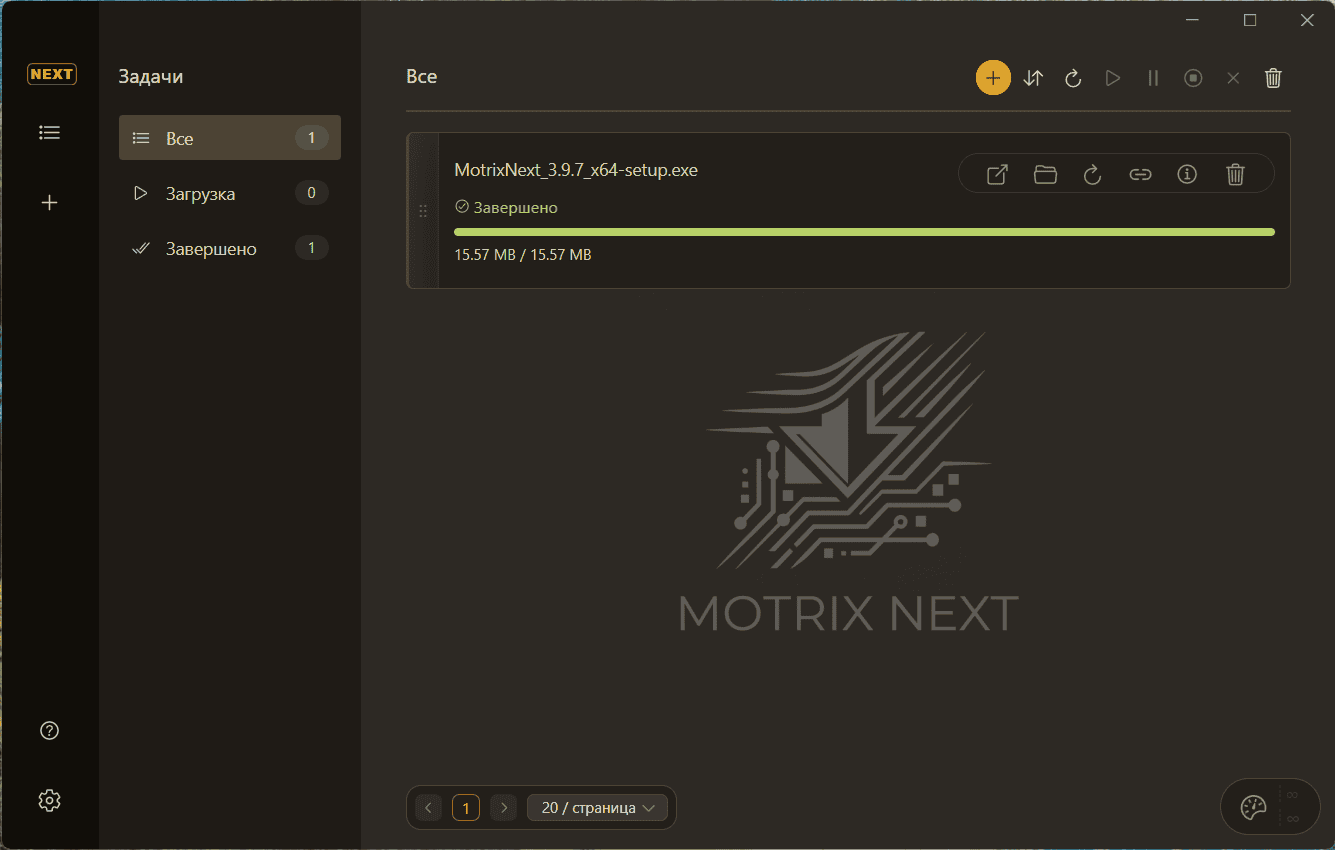Viewport: 1335px width, 850px height.
Task: Click the 15.57 MB / 15.57 MB size text
Action: 523,255
